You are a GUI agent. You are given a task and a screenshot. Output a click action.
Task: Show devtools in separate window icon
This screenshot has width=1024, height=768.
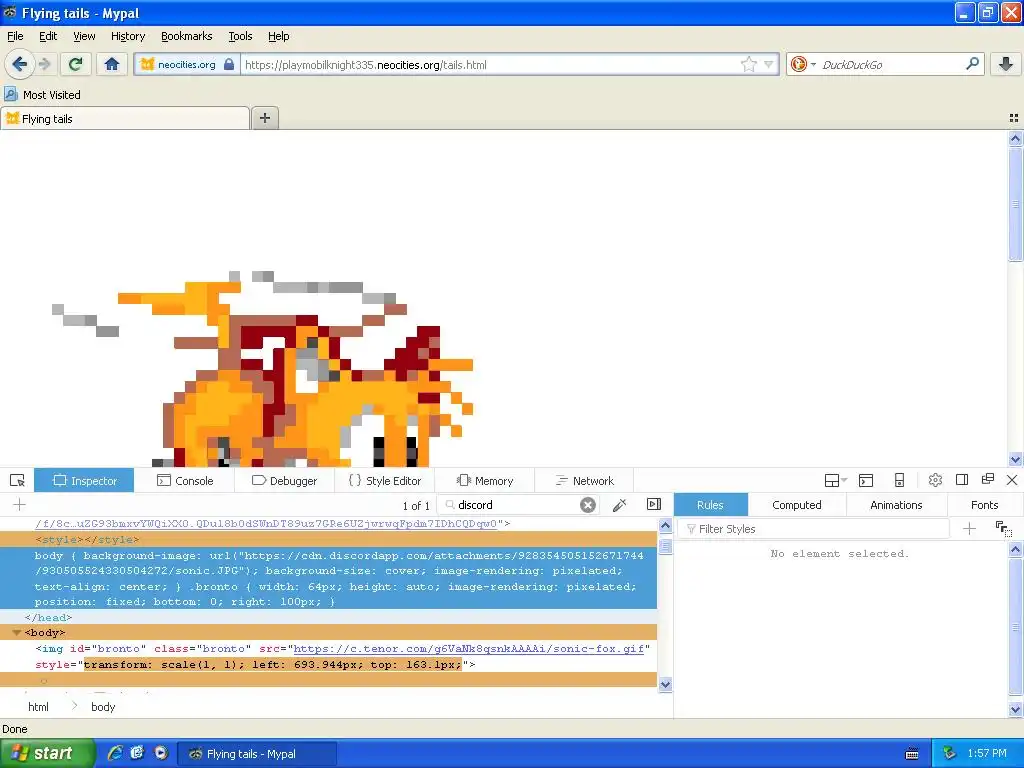pos(987,479)
